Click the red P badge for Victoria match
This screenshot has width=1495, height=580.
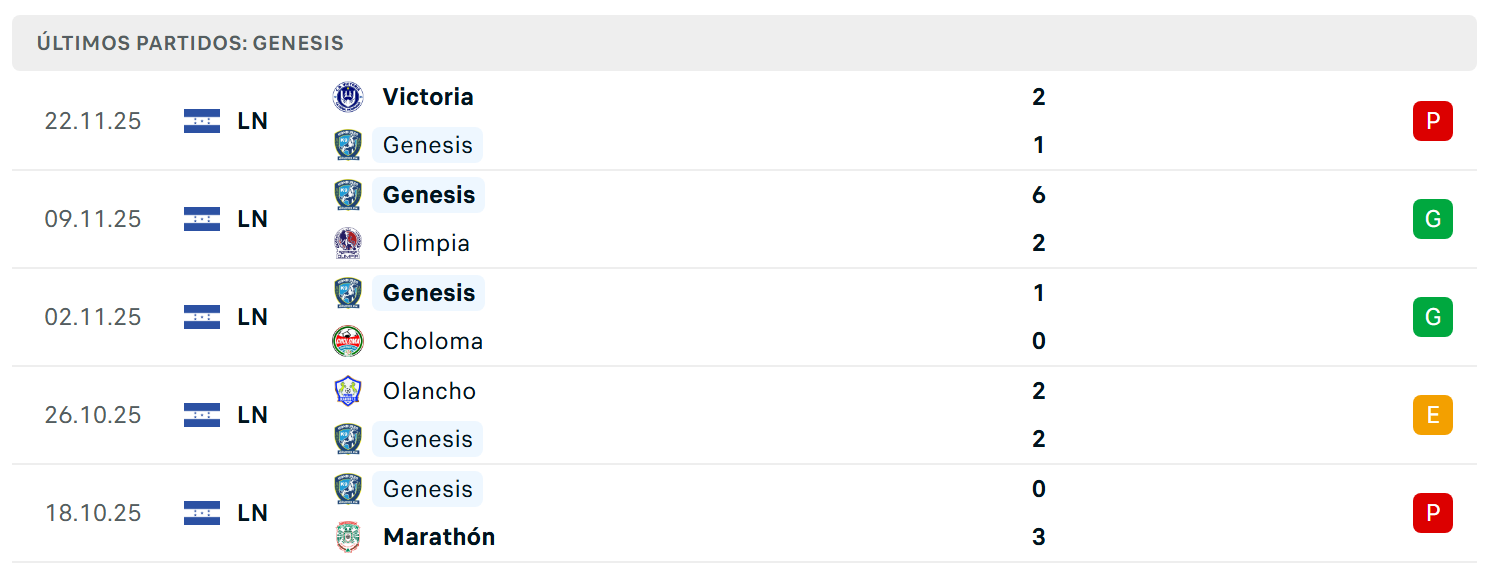[x=1432, y=121]
